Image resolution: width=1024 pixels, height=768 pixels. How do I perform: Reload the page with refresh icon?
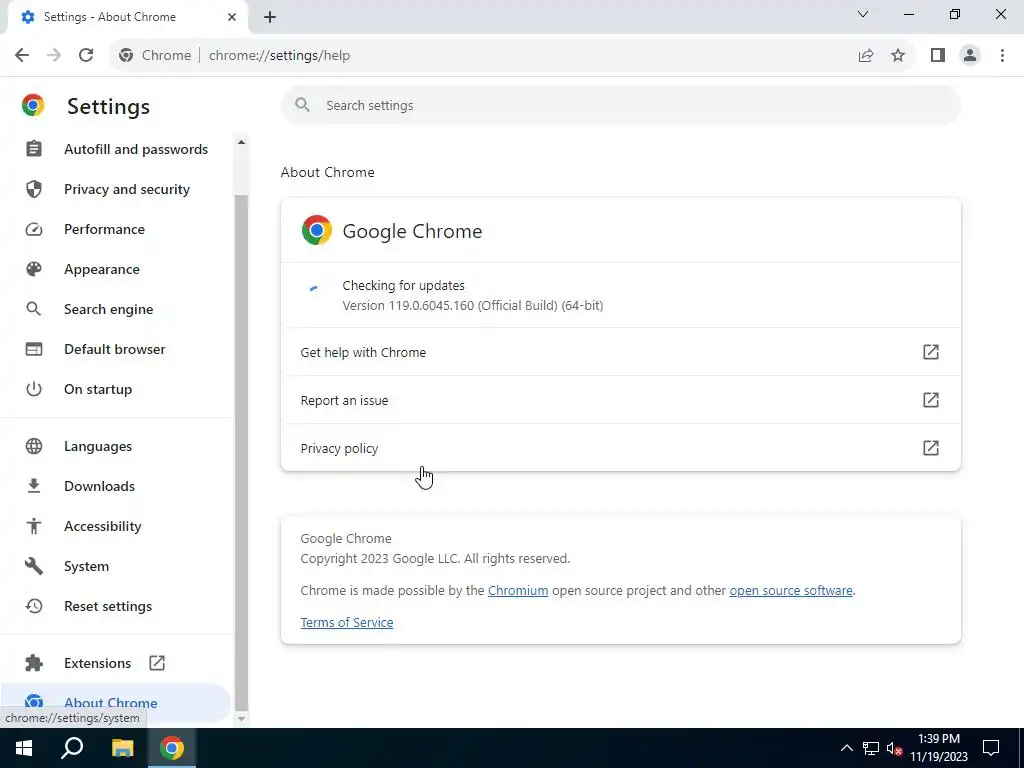86,56
